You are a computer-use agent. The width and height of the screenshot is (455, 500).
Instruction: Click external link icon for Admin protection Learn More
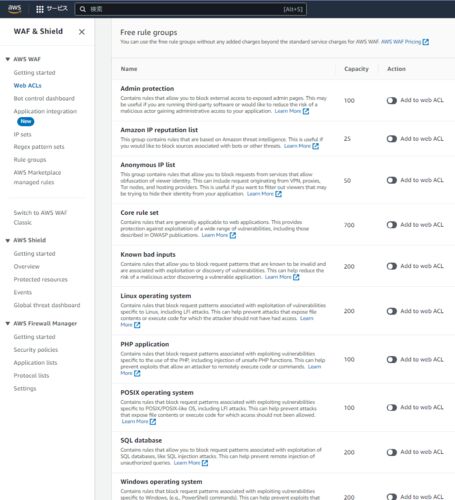[306, 111]
